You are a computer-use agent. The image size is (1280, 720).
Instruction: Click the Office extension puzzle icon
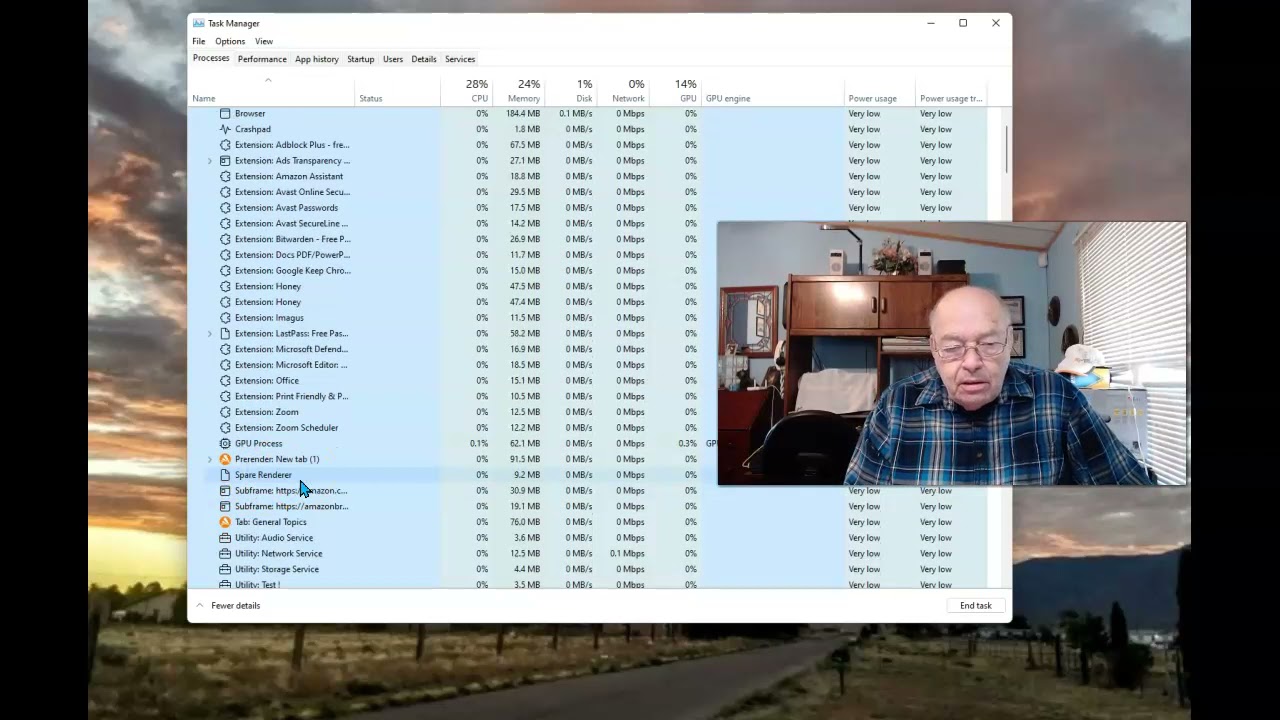[225, 380]
